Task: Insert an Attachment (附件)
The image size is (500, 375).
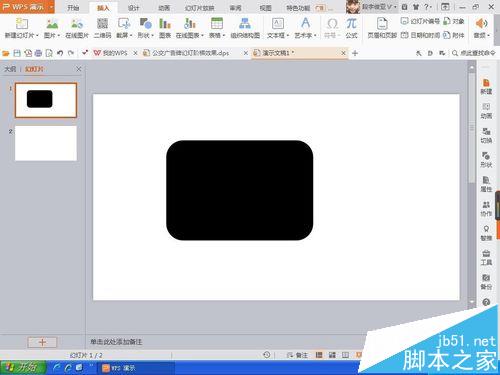Action: 454,35
